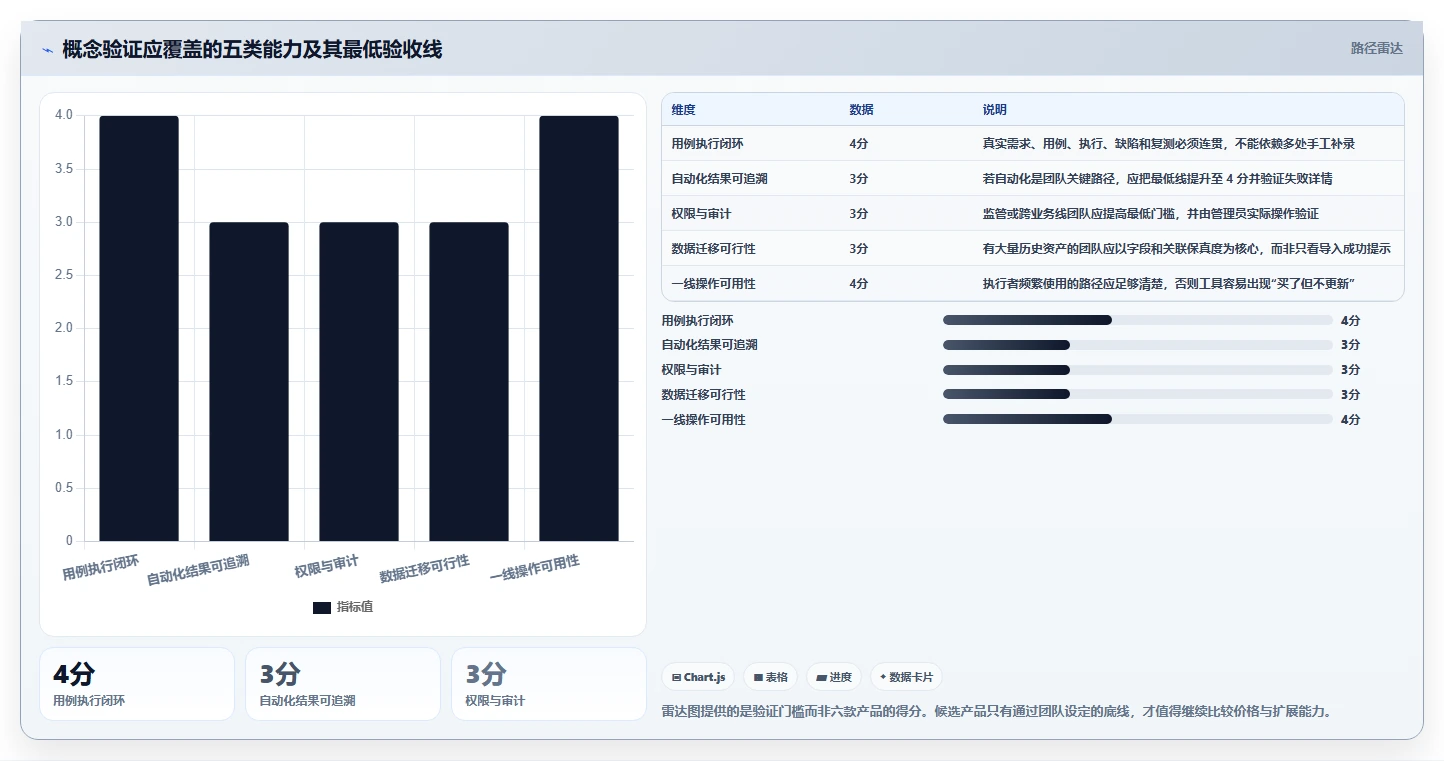Click the 用例执行闭环 x-axis label
Image resolution: width=1444 pixels, height=761 pixels.
[x=101, y=567]
